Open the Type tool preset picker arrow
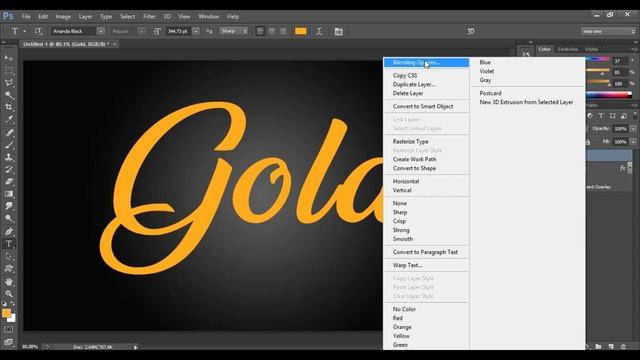Image resolution: width=640 pixels, height=360 pixels. tap(24, 31)
